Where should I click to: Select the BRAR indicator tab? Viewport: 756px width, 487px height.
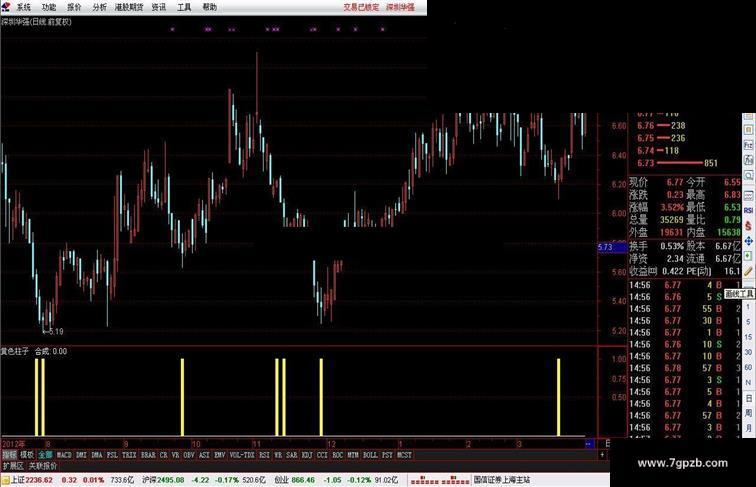(148, 455)
